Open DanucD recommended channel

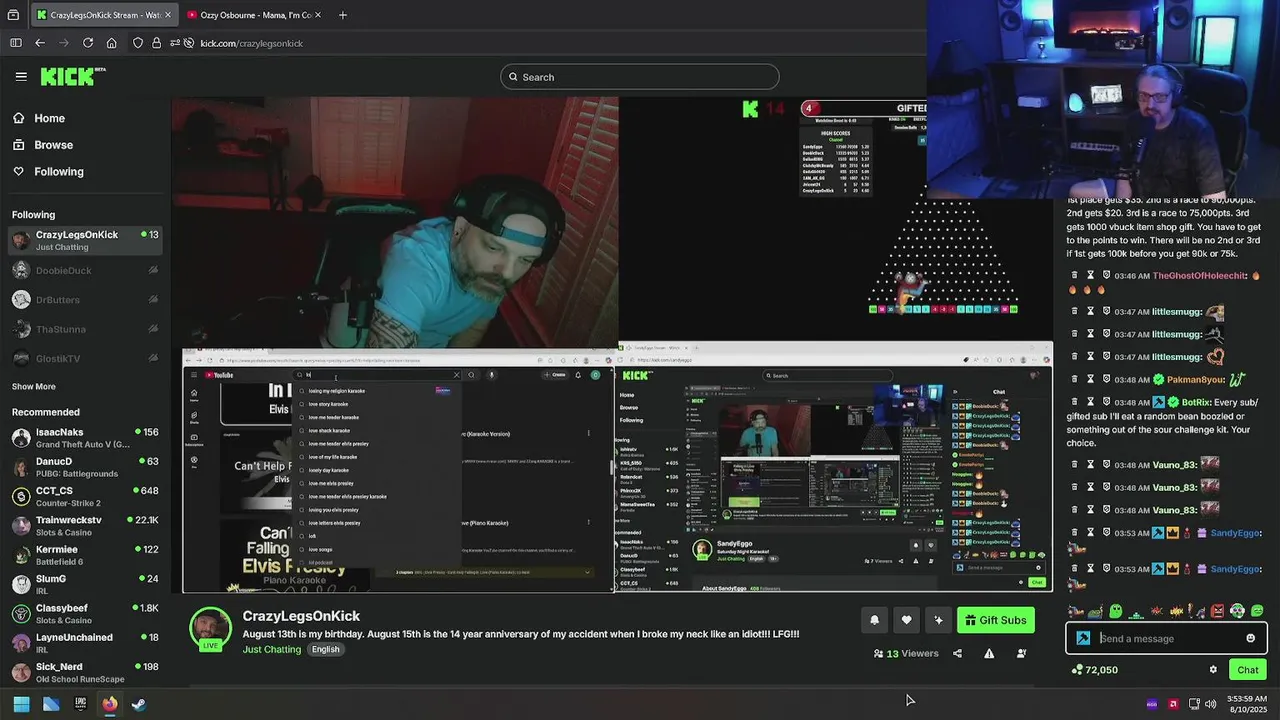click(x=85, y=467)
